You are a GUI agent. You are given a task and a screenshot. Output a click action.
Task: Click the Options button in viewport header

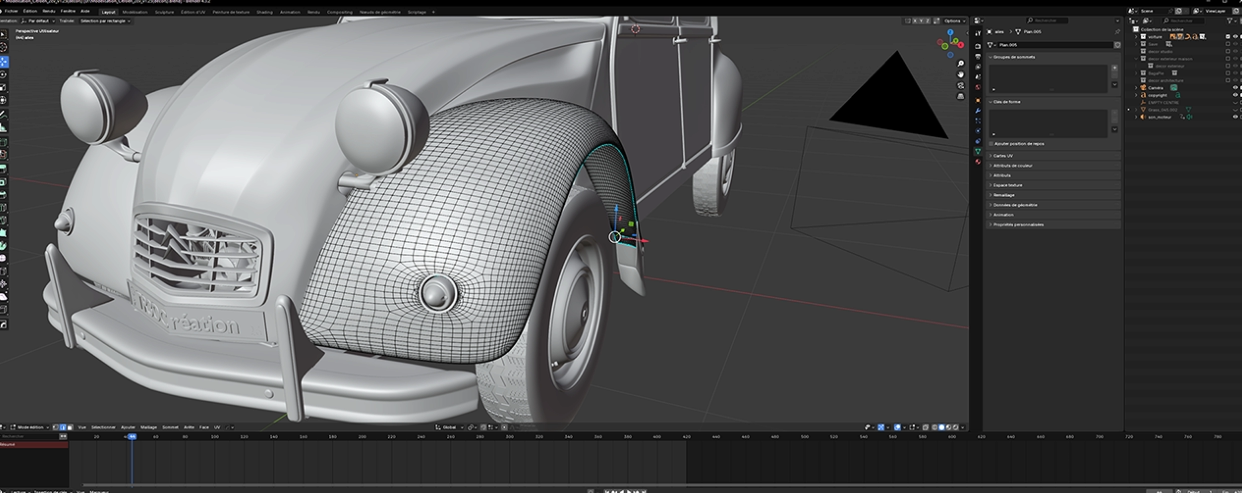pyautogui.click(x=953, y=20)
